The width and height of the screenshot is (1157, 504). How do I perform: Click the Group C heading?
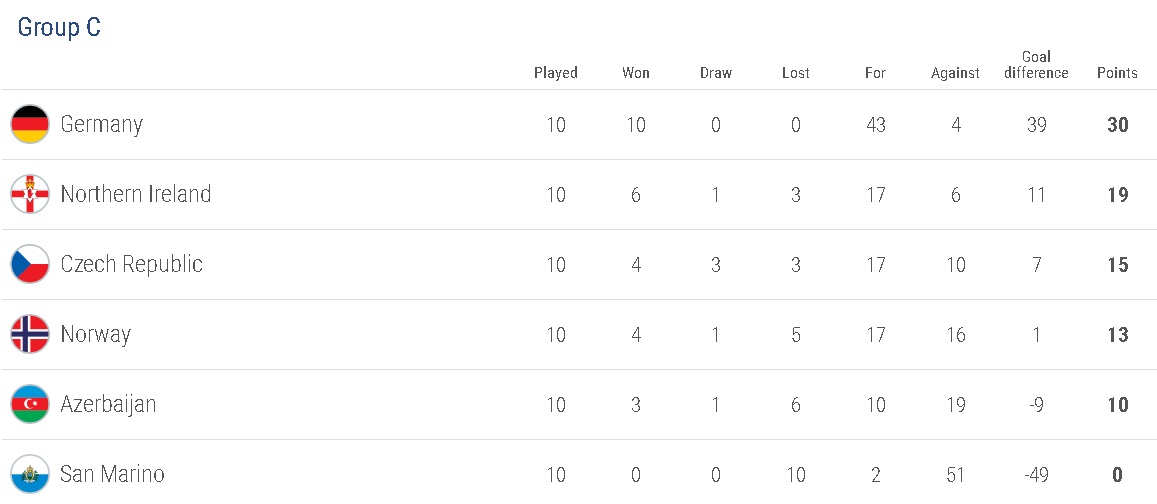click(x=59, y=28)
